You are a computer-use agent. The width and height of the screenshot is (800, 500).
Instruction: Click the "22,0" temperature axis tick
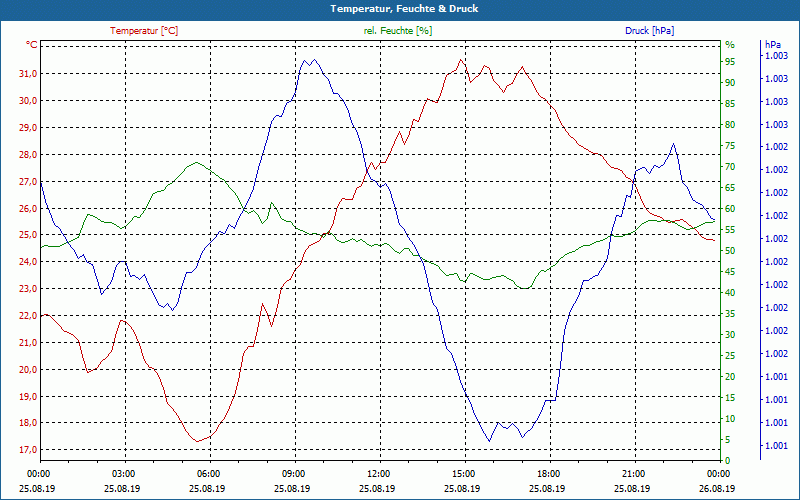point(28,316)
